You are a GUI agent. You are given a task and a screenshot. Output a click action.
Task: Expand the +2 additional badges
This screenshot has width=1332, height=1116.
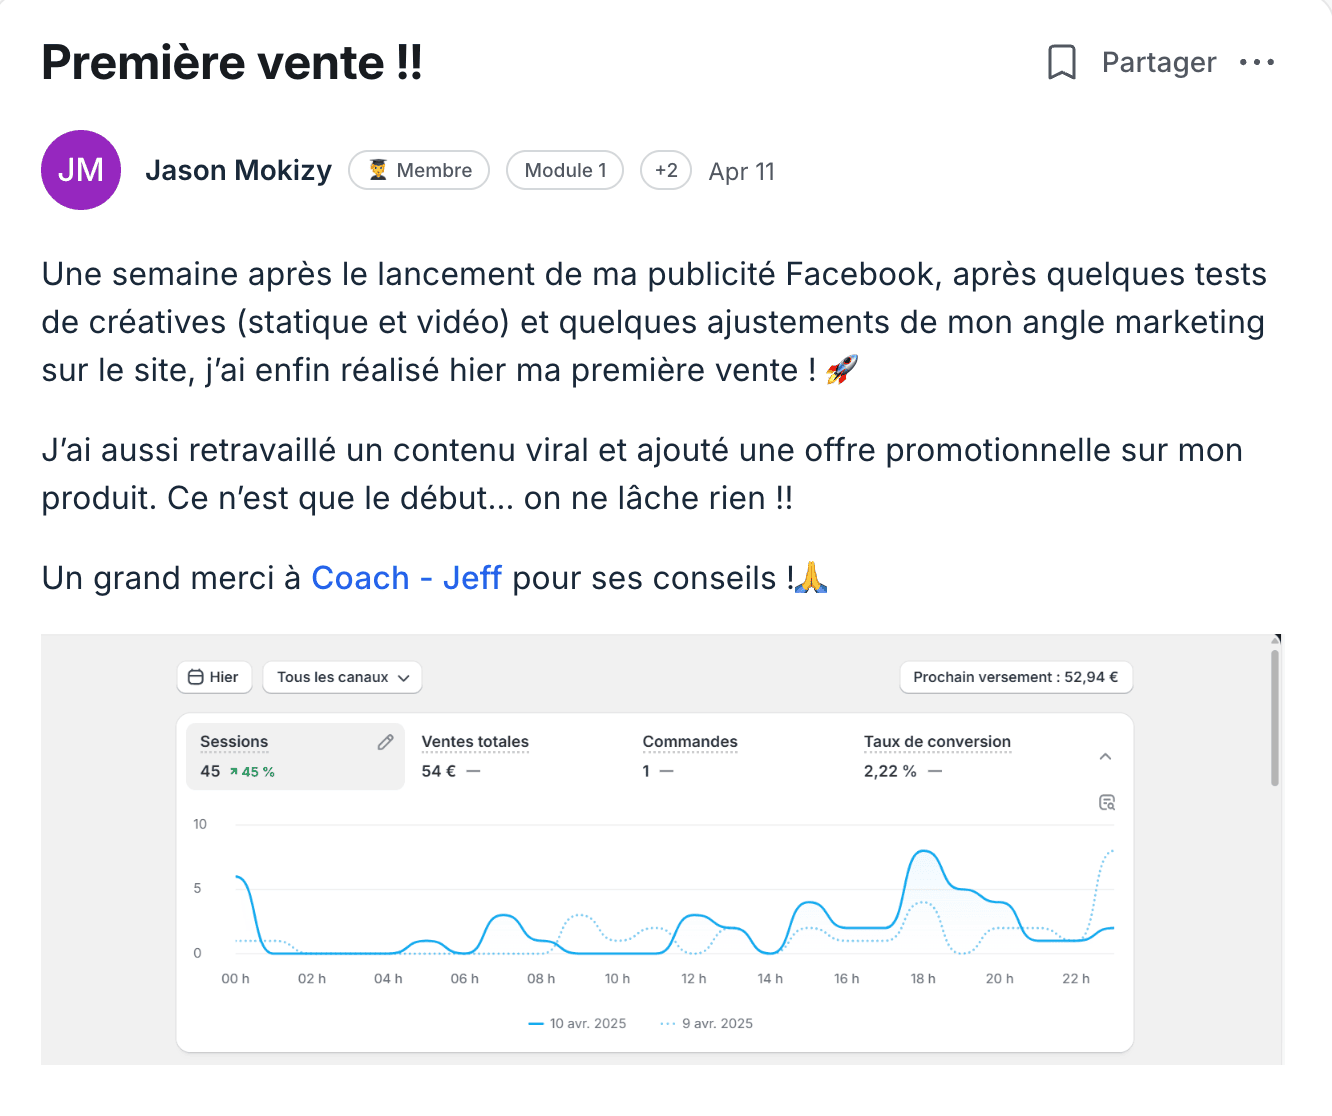click(666, 170)
